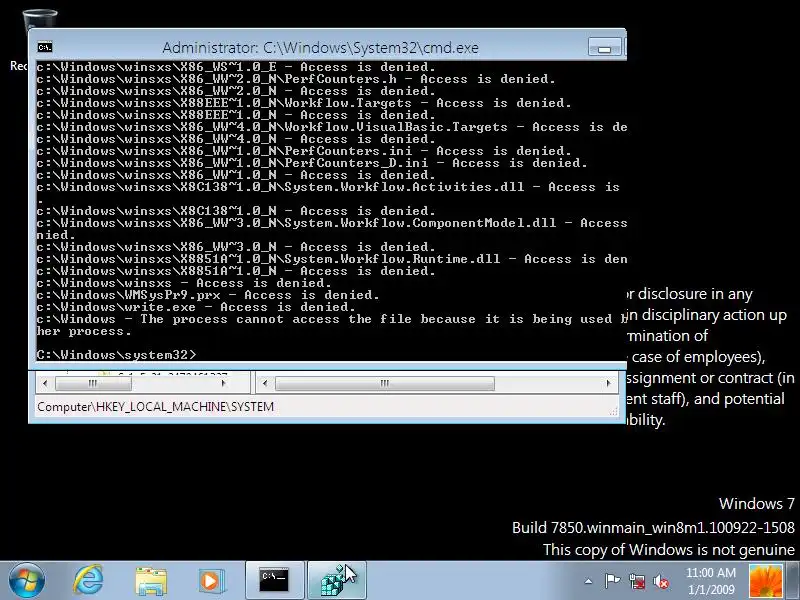The height and width of the screenshot is (600, 800).
Task: Click the line 'c:\Windows\winsxs - Access is denied.'
Action: [x=184, y=283]
